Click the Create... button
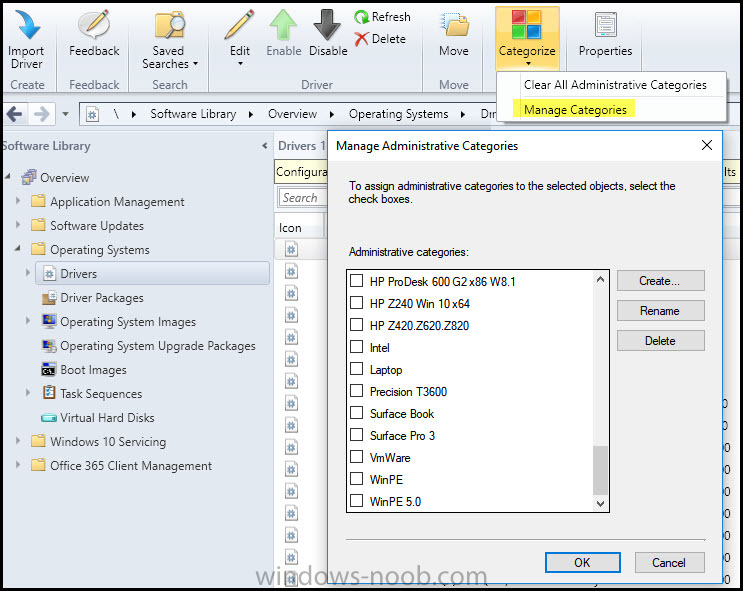Screen dimensions: 743x591 [661, 281]
